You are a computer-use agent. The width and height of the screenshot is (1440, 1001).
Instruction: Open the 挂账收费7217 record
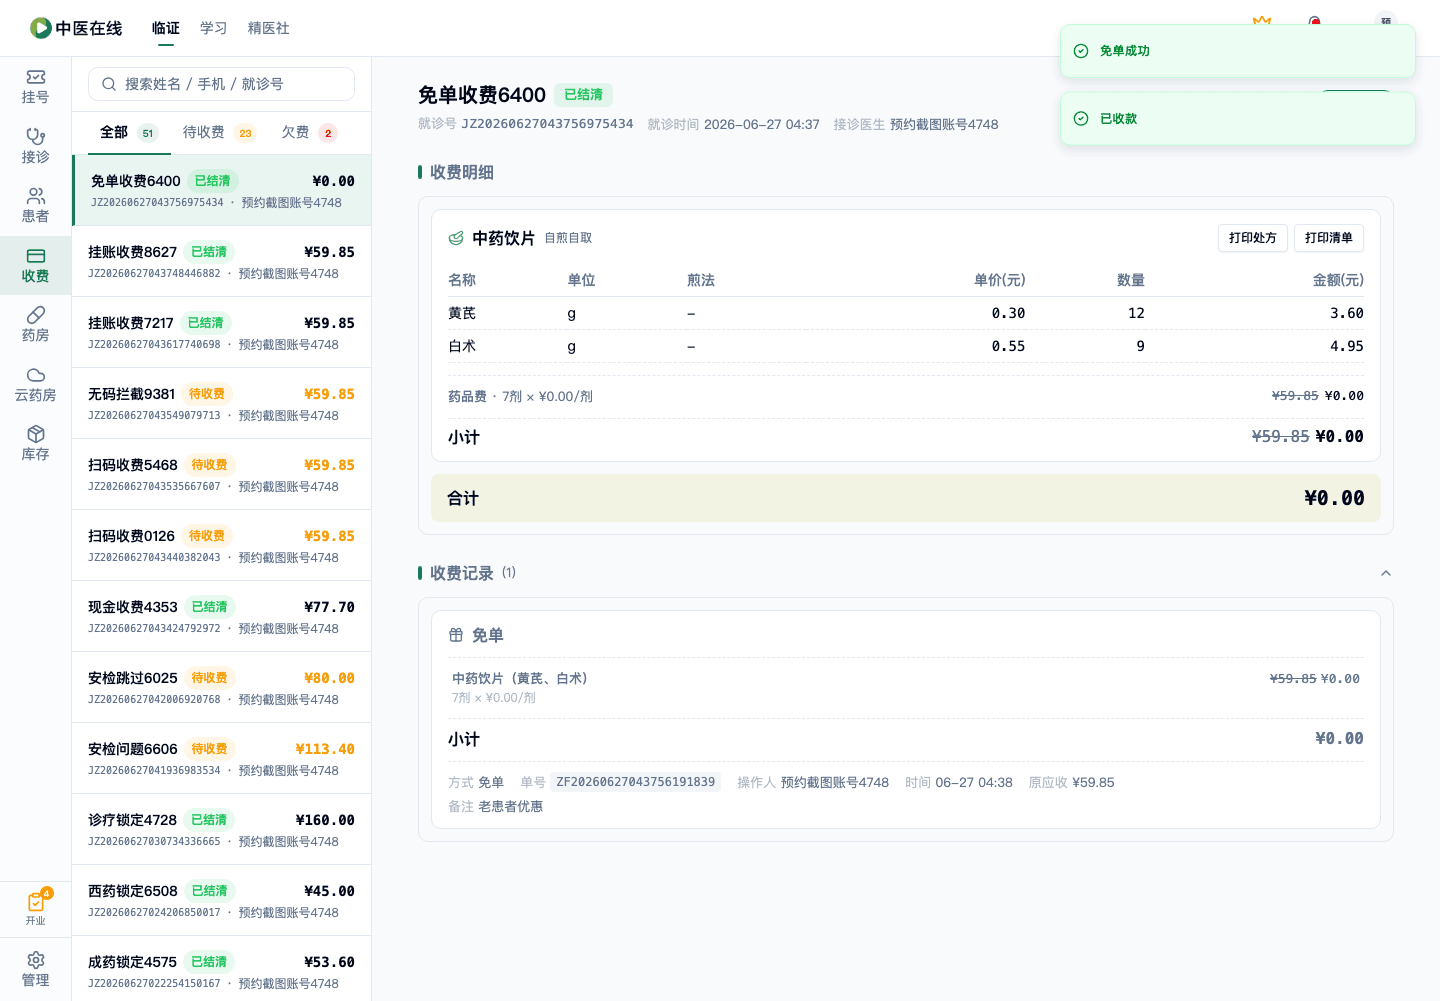click(221, 332)
